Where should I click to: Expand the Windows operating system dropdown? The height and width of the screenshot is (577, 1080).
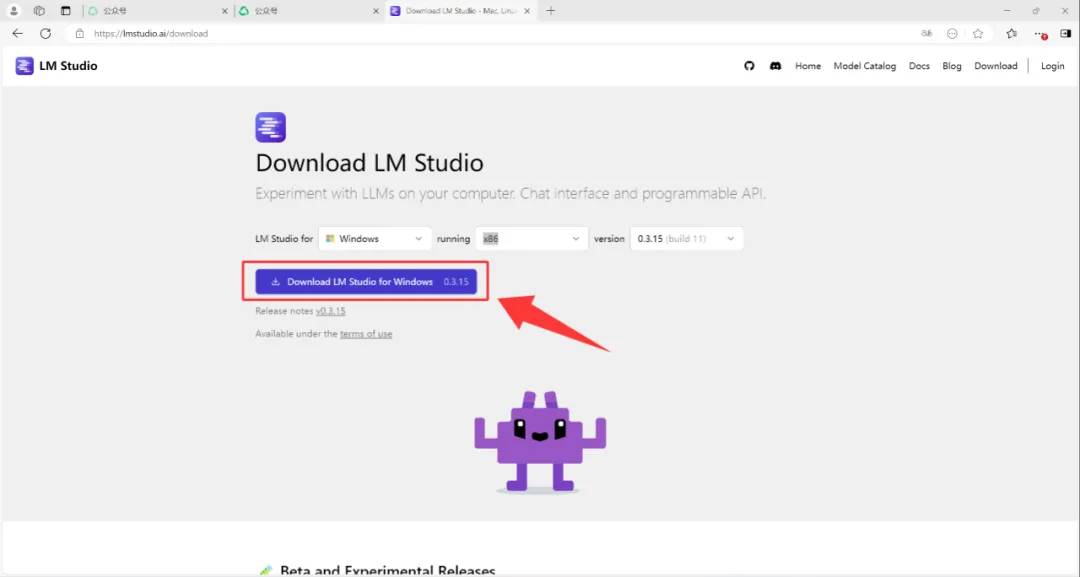[375, 238]
